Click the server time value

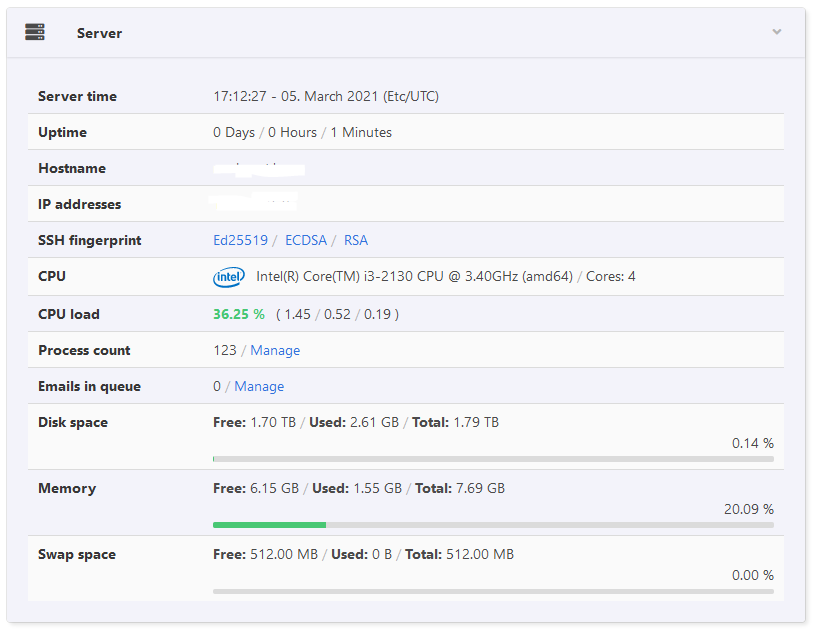(326, 97)
